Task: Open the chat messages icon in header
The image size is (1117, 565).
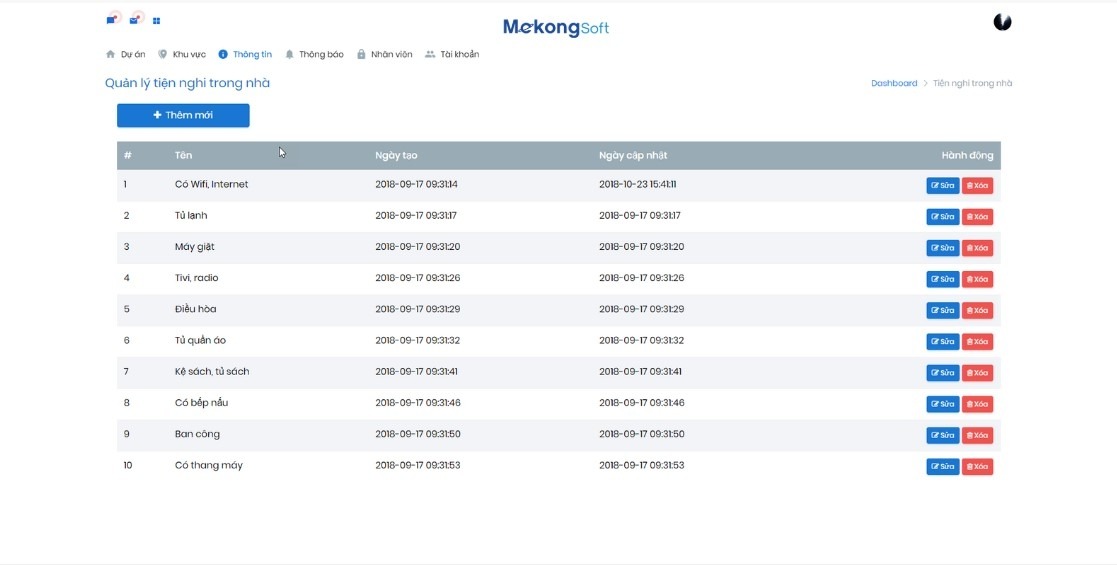Action: [x=113, y=19]
